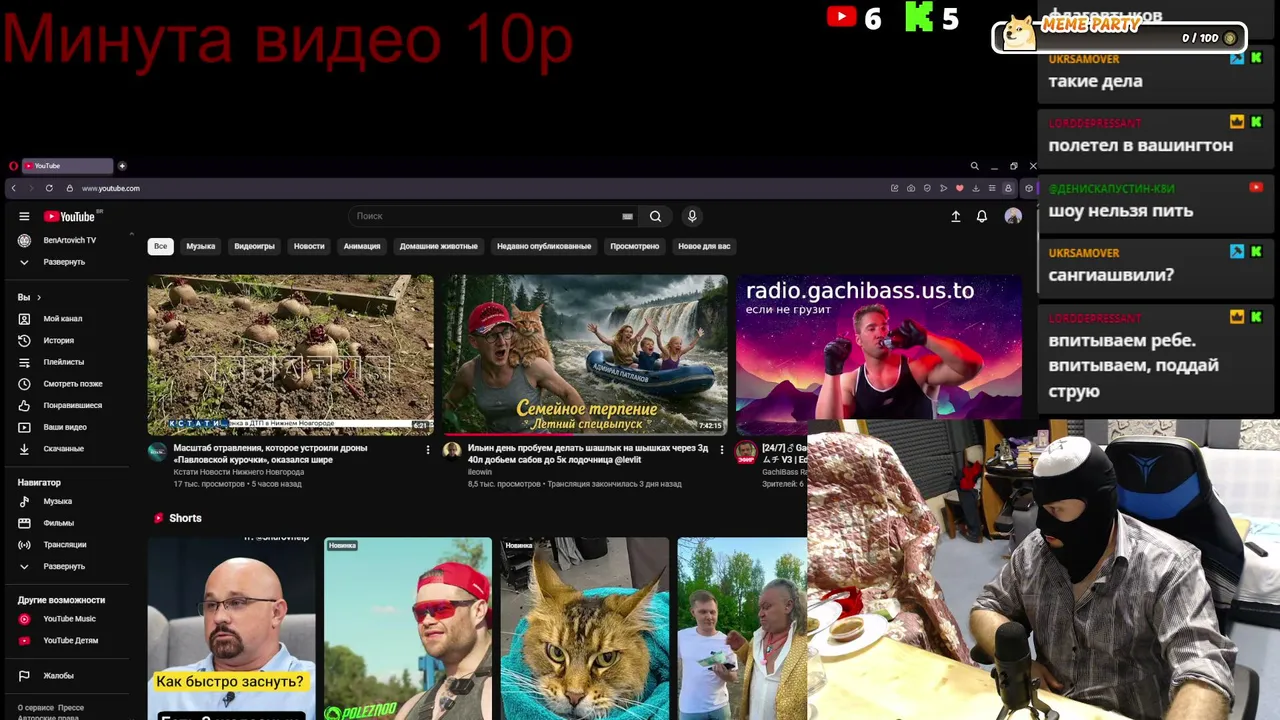
Task: Open the ileowin channel name link
Action: coord(480,472)
